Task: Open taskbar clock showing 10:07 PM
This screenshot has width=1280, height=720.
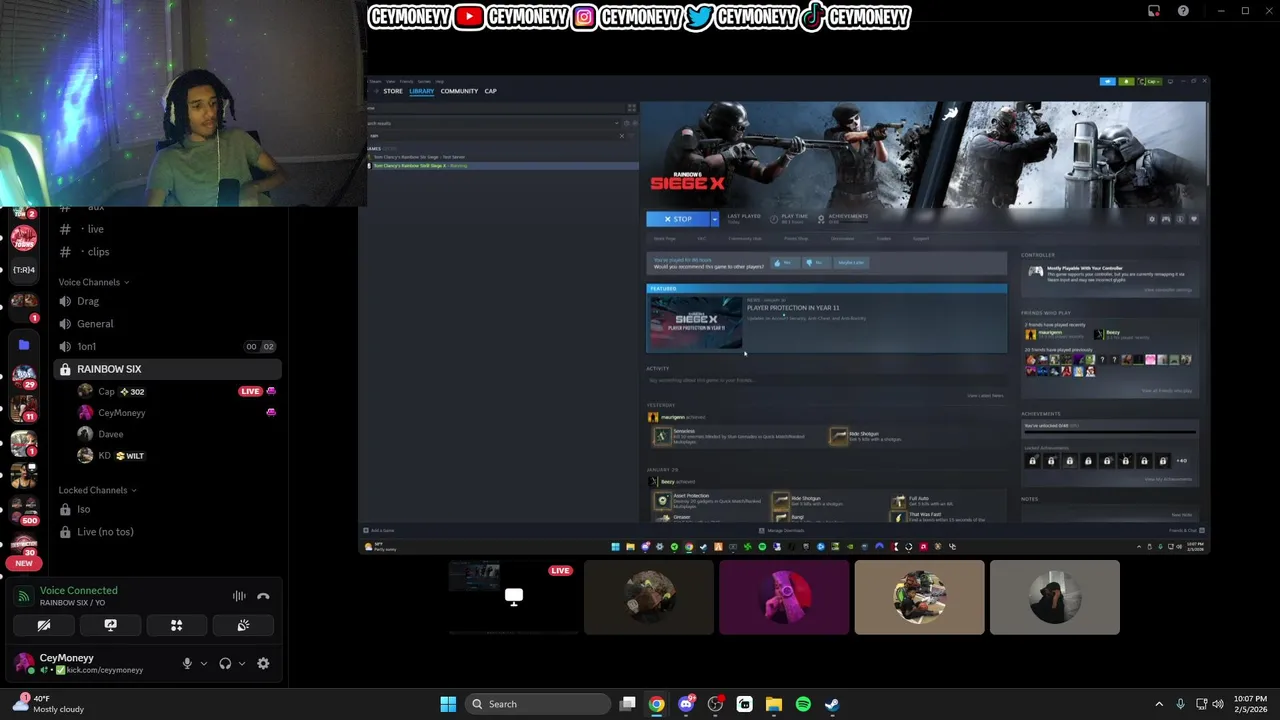Action: 1250,704
